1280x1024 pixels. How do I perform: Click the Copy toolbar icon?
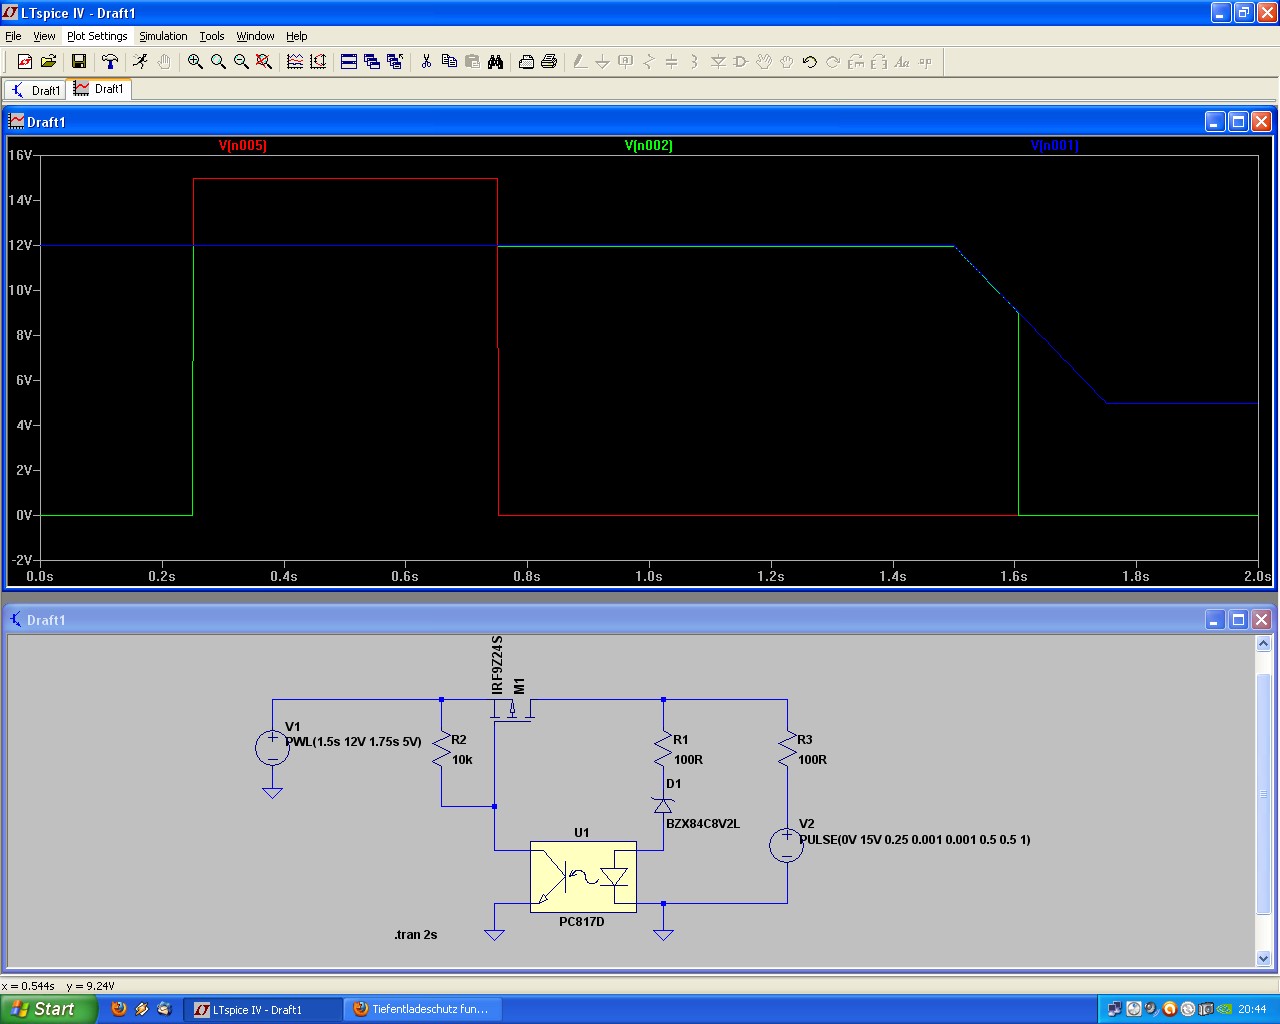(449, 62)
